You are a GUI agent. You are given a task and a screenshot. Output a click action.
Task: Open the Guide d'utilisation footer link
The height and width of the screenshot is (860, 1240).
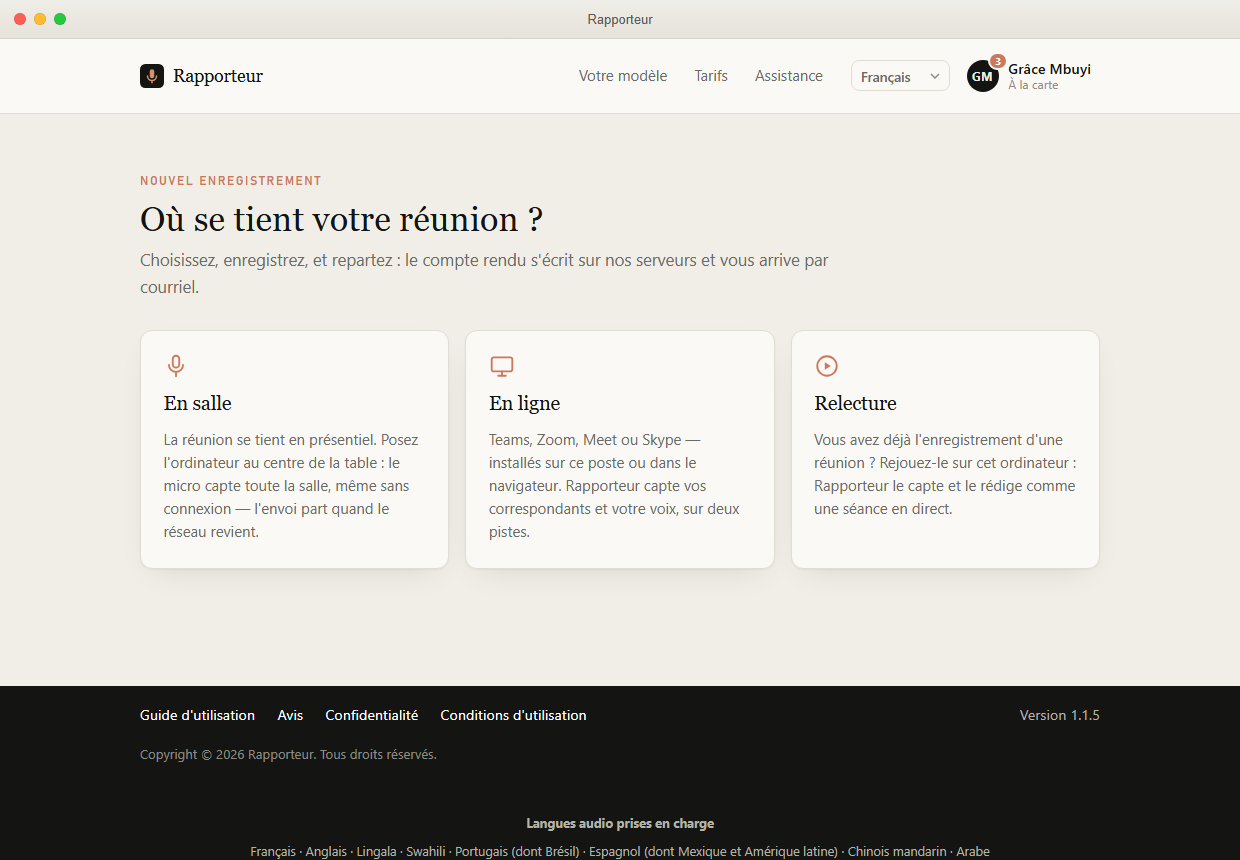pos(197,715)
